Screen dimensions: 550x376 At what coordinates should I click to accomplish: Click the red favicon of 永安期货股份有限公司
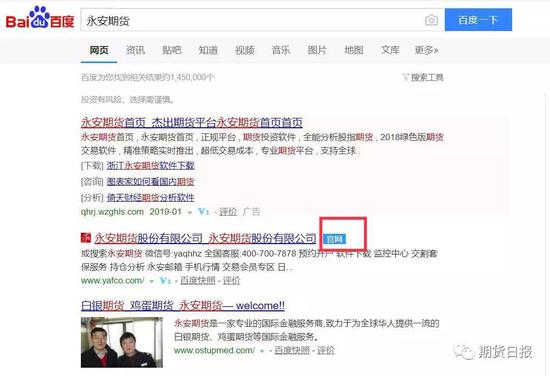86,238
